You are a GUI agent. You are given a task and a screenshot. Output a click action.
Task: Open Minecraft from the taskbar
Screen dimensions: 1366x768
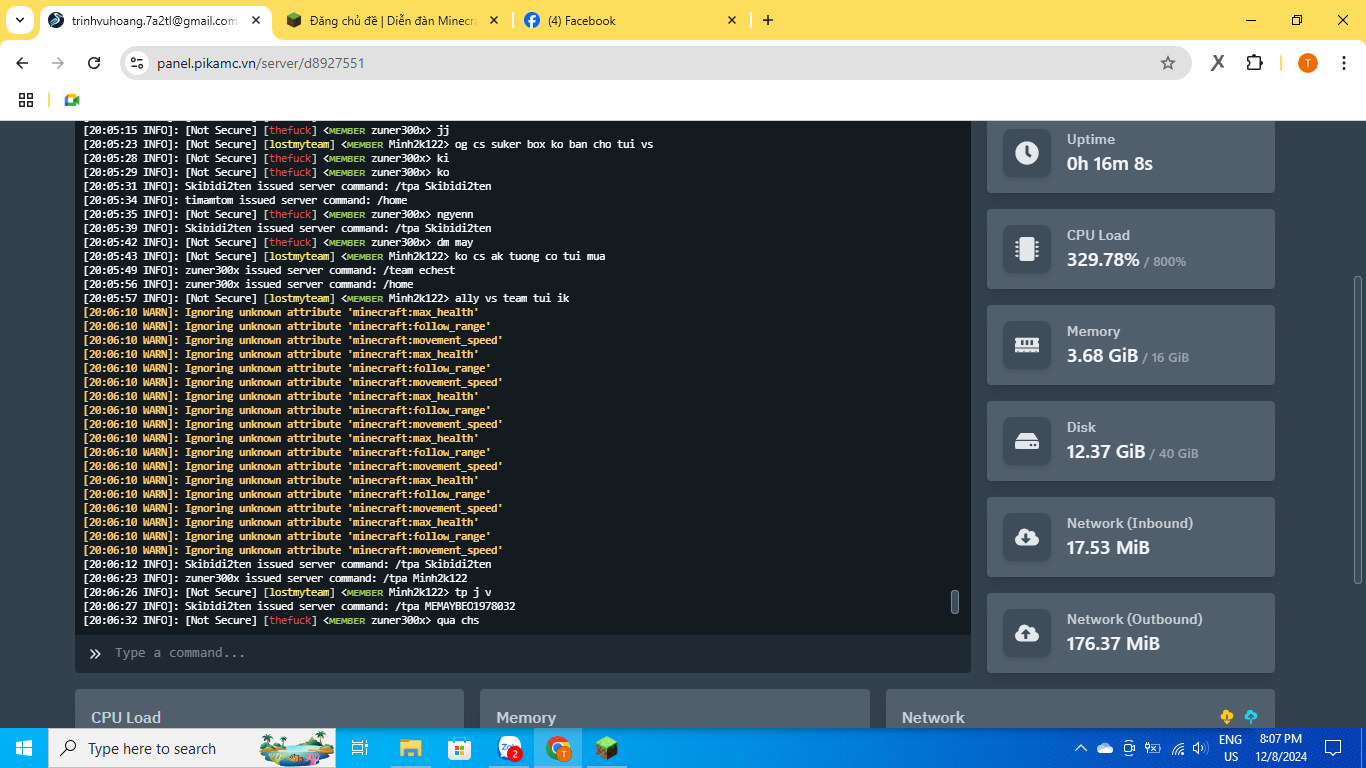point(606,748)
